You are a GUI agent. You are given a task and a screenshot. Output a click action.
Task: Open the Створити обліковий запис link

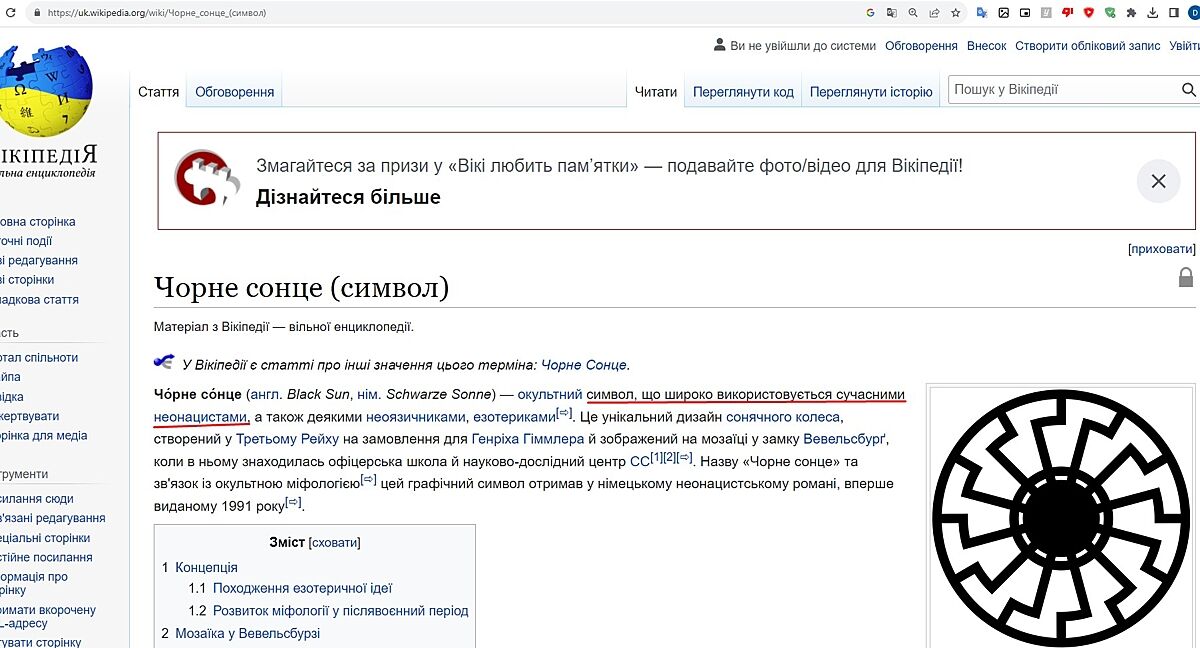(1087, 46)
